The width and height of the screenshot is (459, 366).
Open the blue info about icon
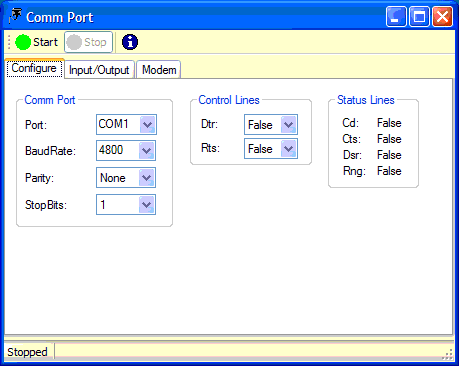click(130, 42)
